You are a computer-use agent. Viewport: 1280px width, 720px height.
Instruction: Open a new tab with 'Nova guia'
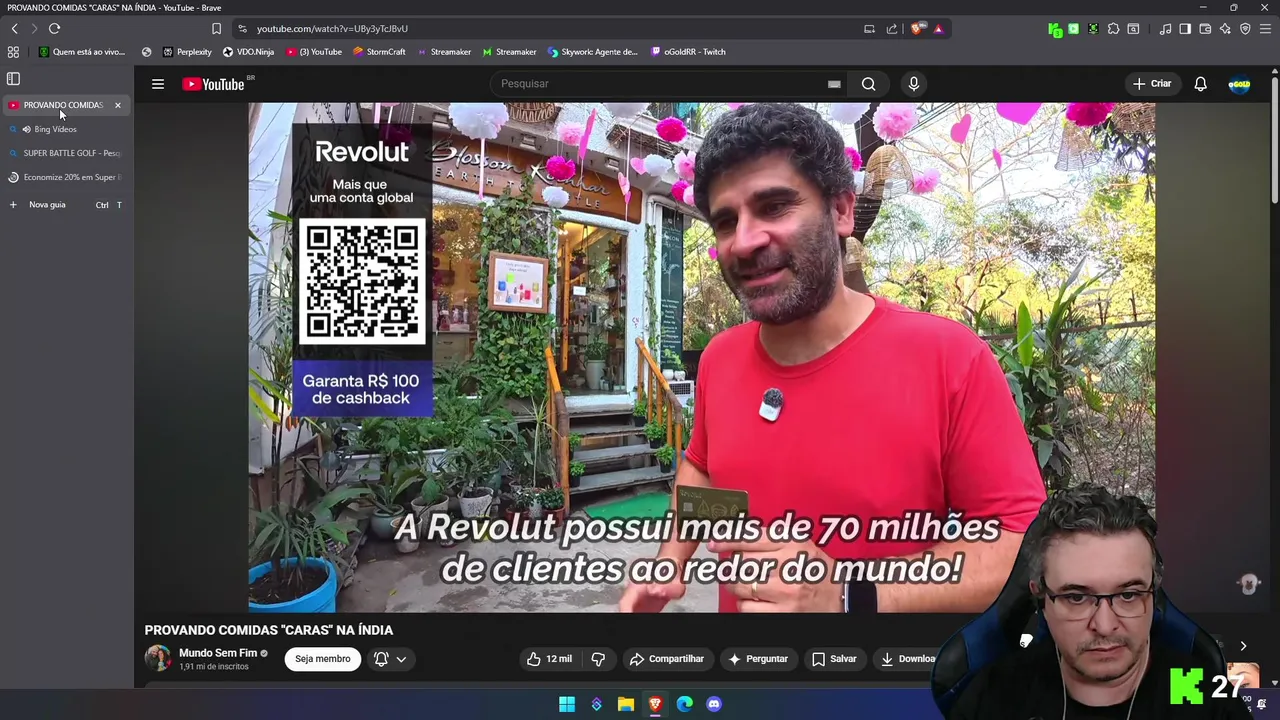coord(66,205)
